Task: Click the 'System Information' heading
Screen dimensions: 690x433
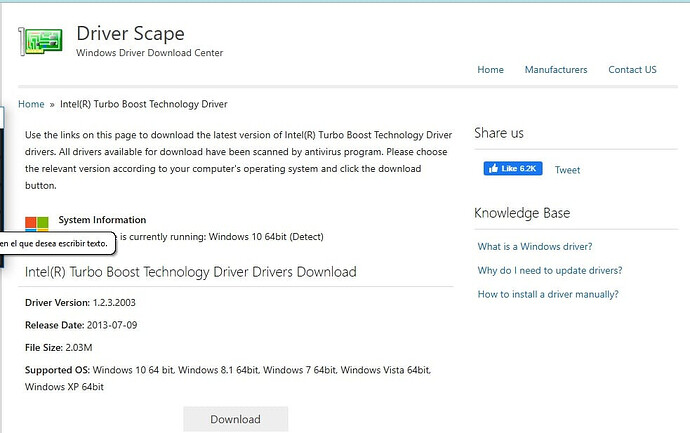Action: coord(102,220)
